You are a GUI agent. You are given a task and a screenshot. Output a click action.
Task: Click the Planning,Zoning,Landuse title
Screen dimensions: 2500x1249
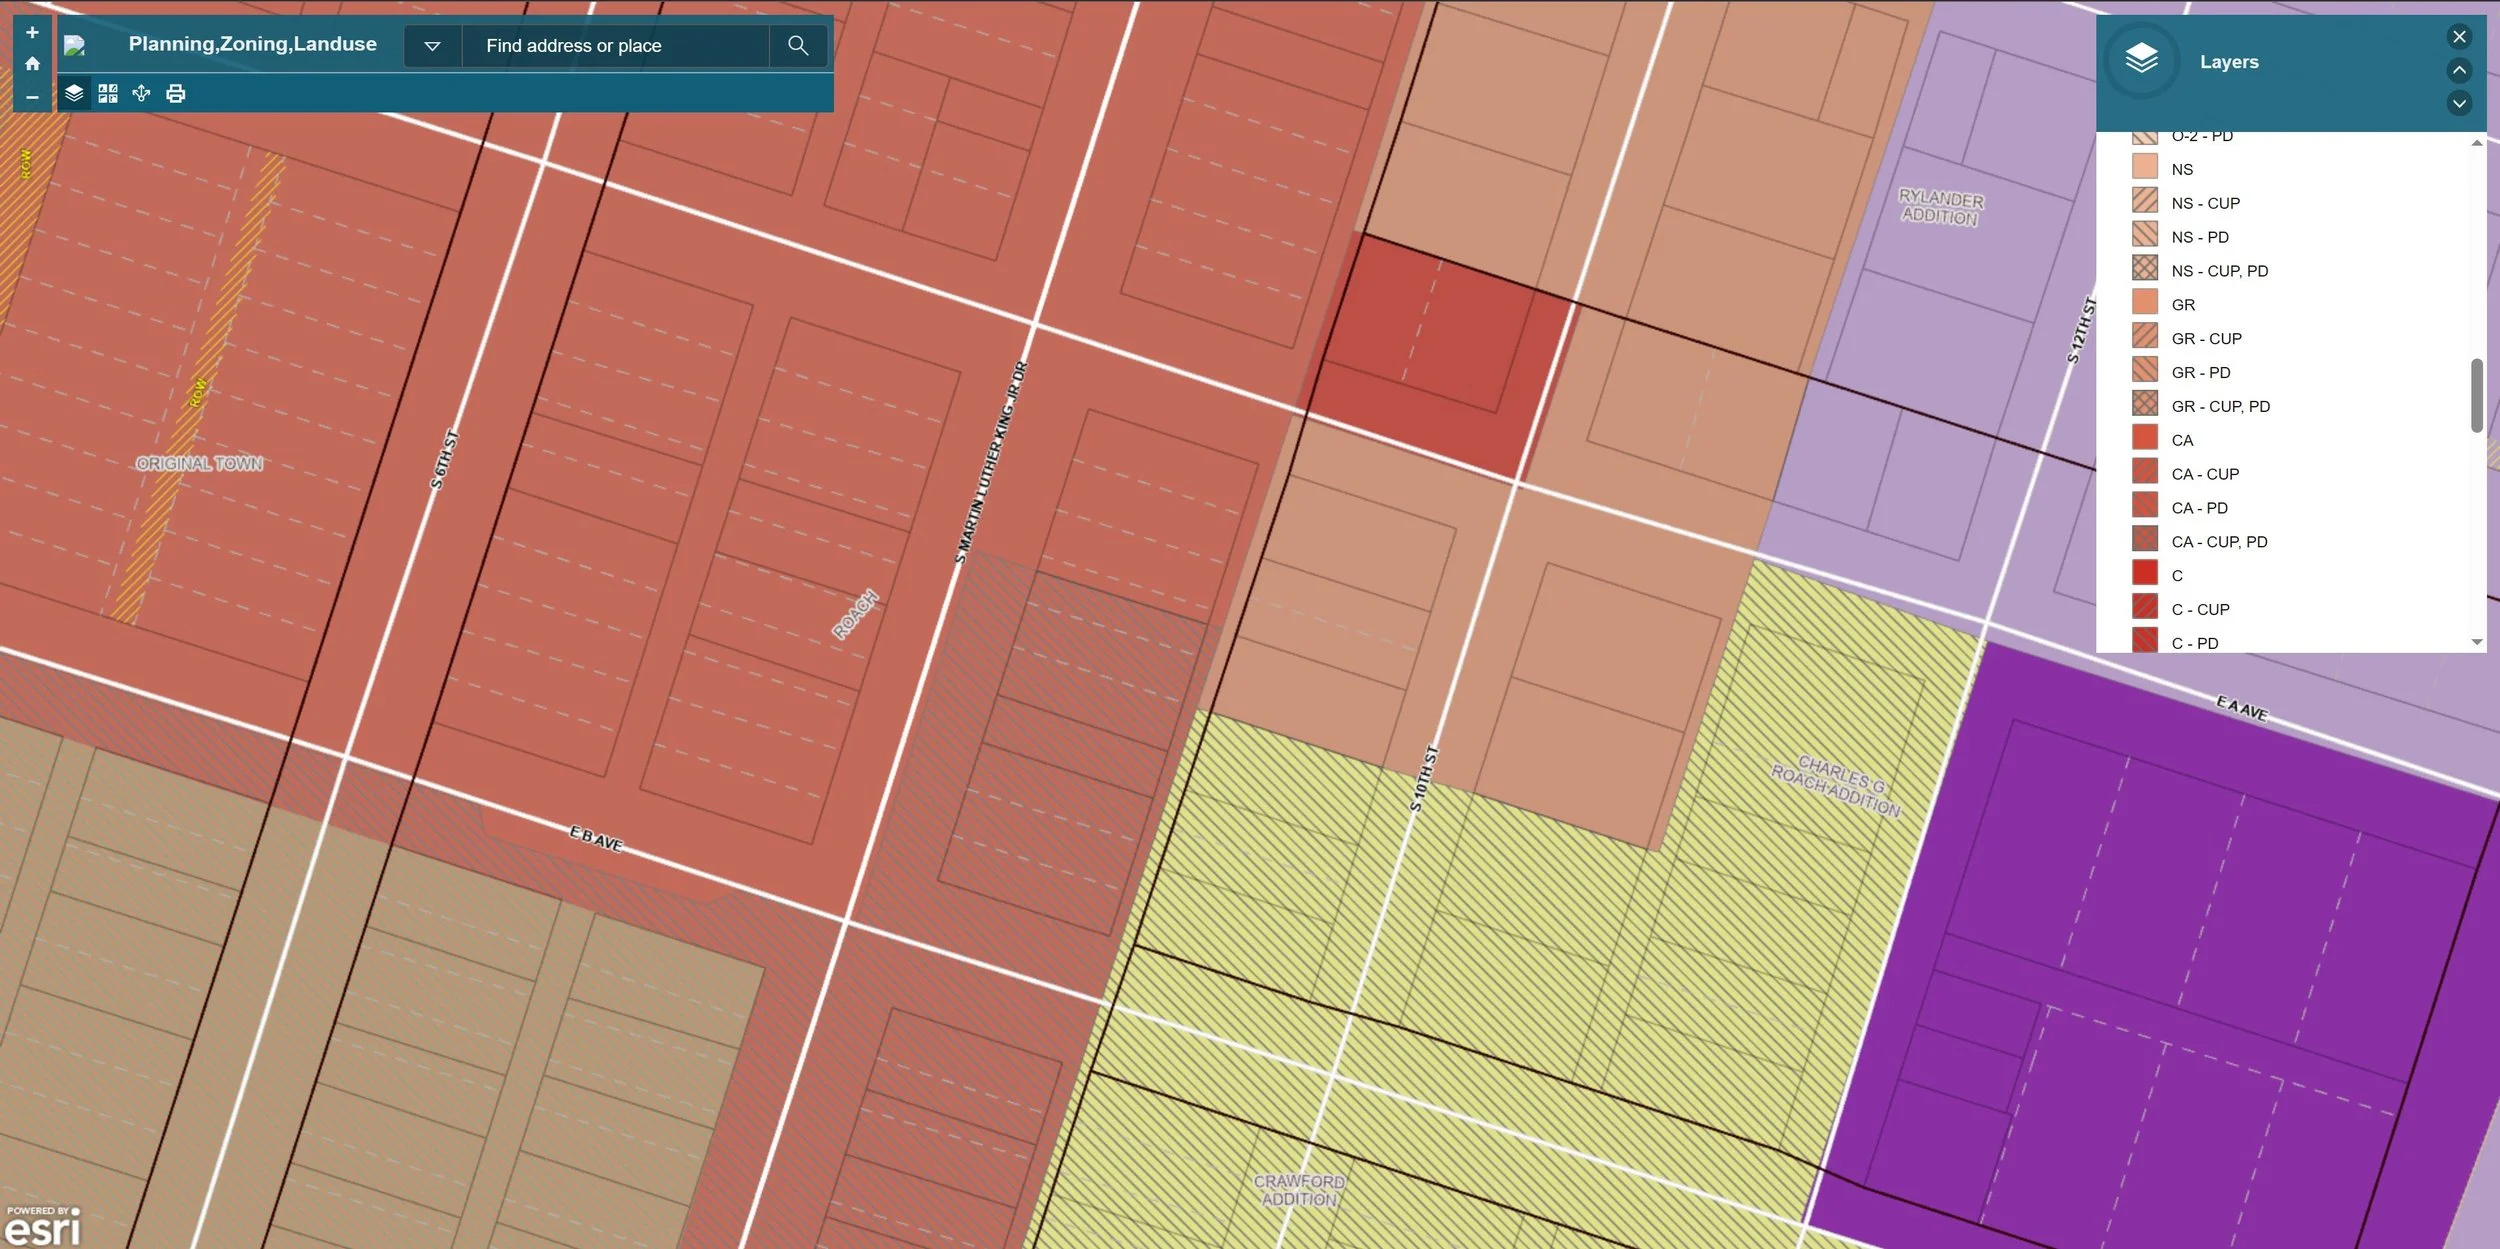tap(252, 43)
